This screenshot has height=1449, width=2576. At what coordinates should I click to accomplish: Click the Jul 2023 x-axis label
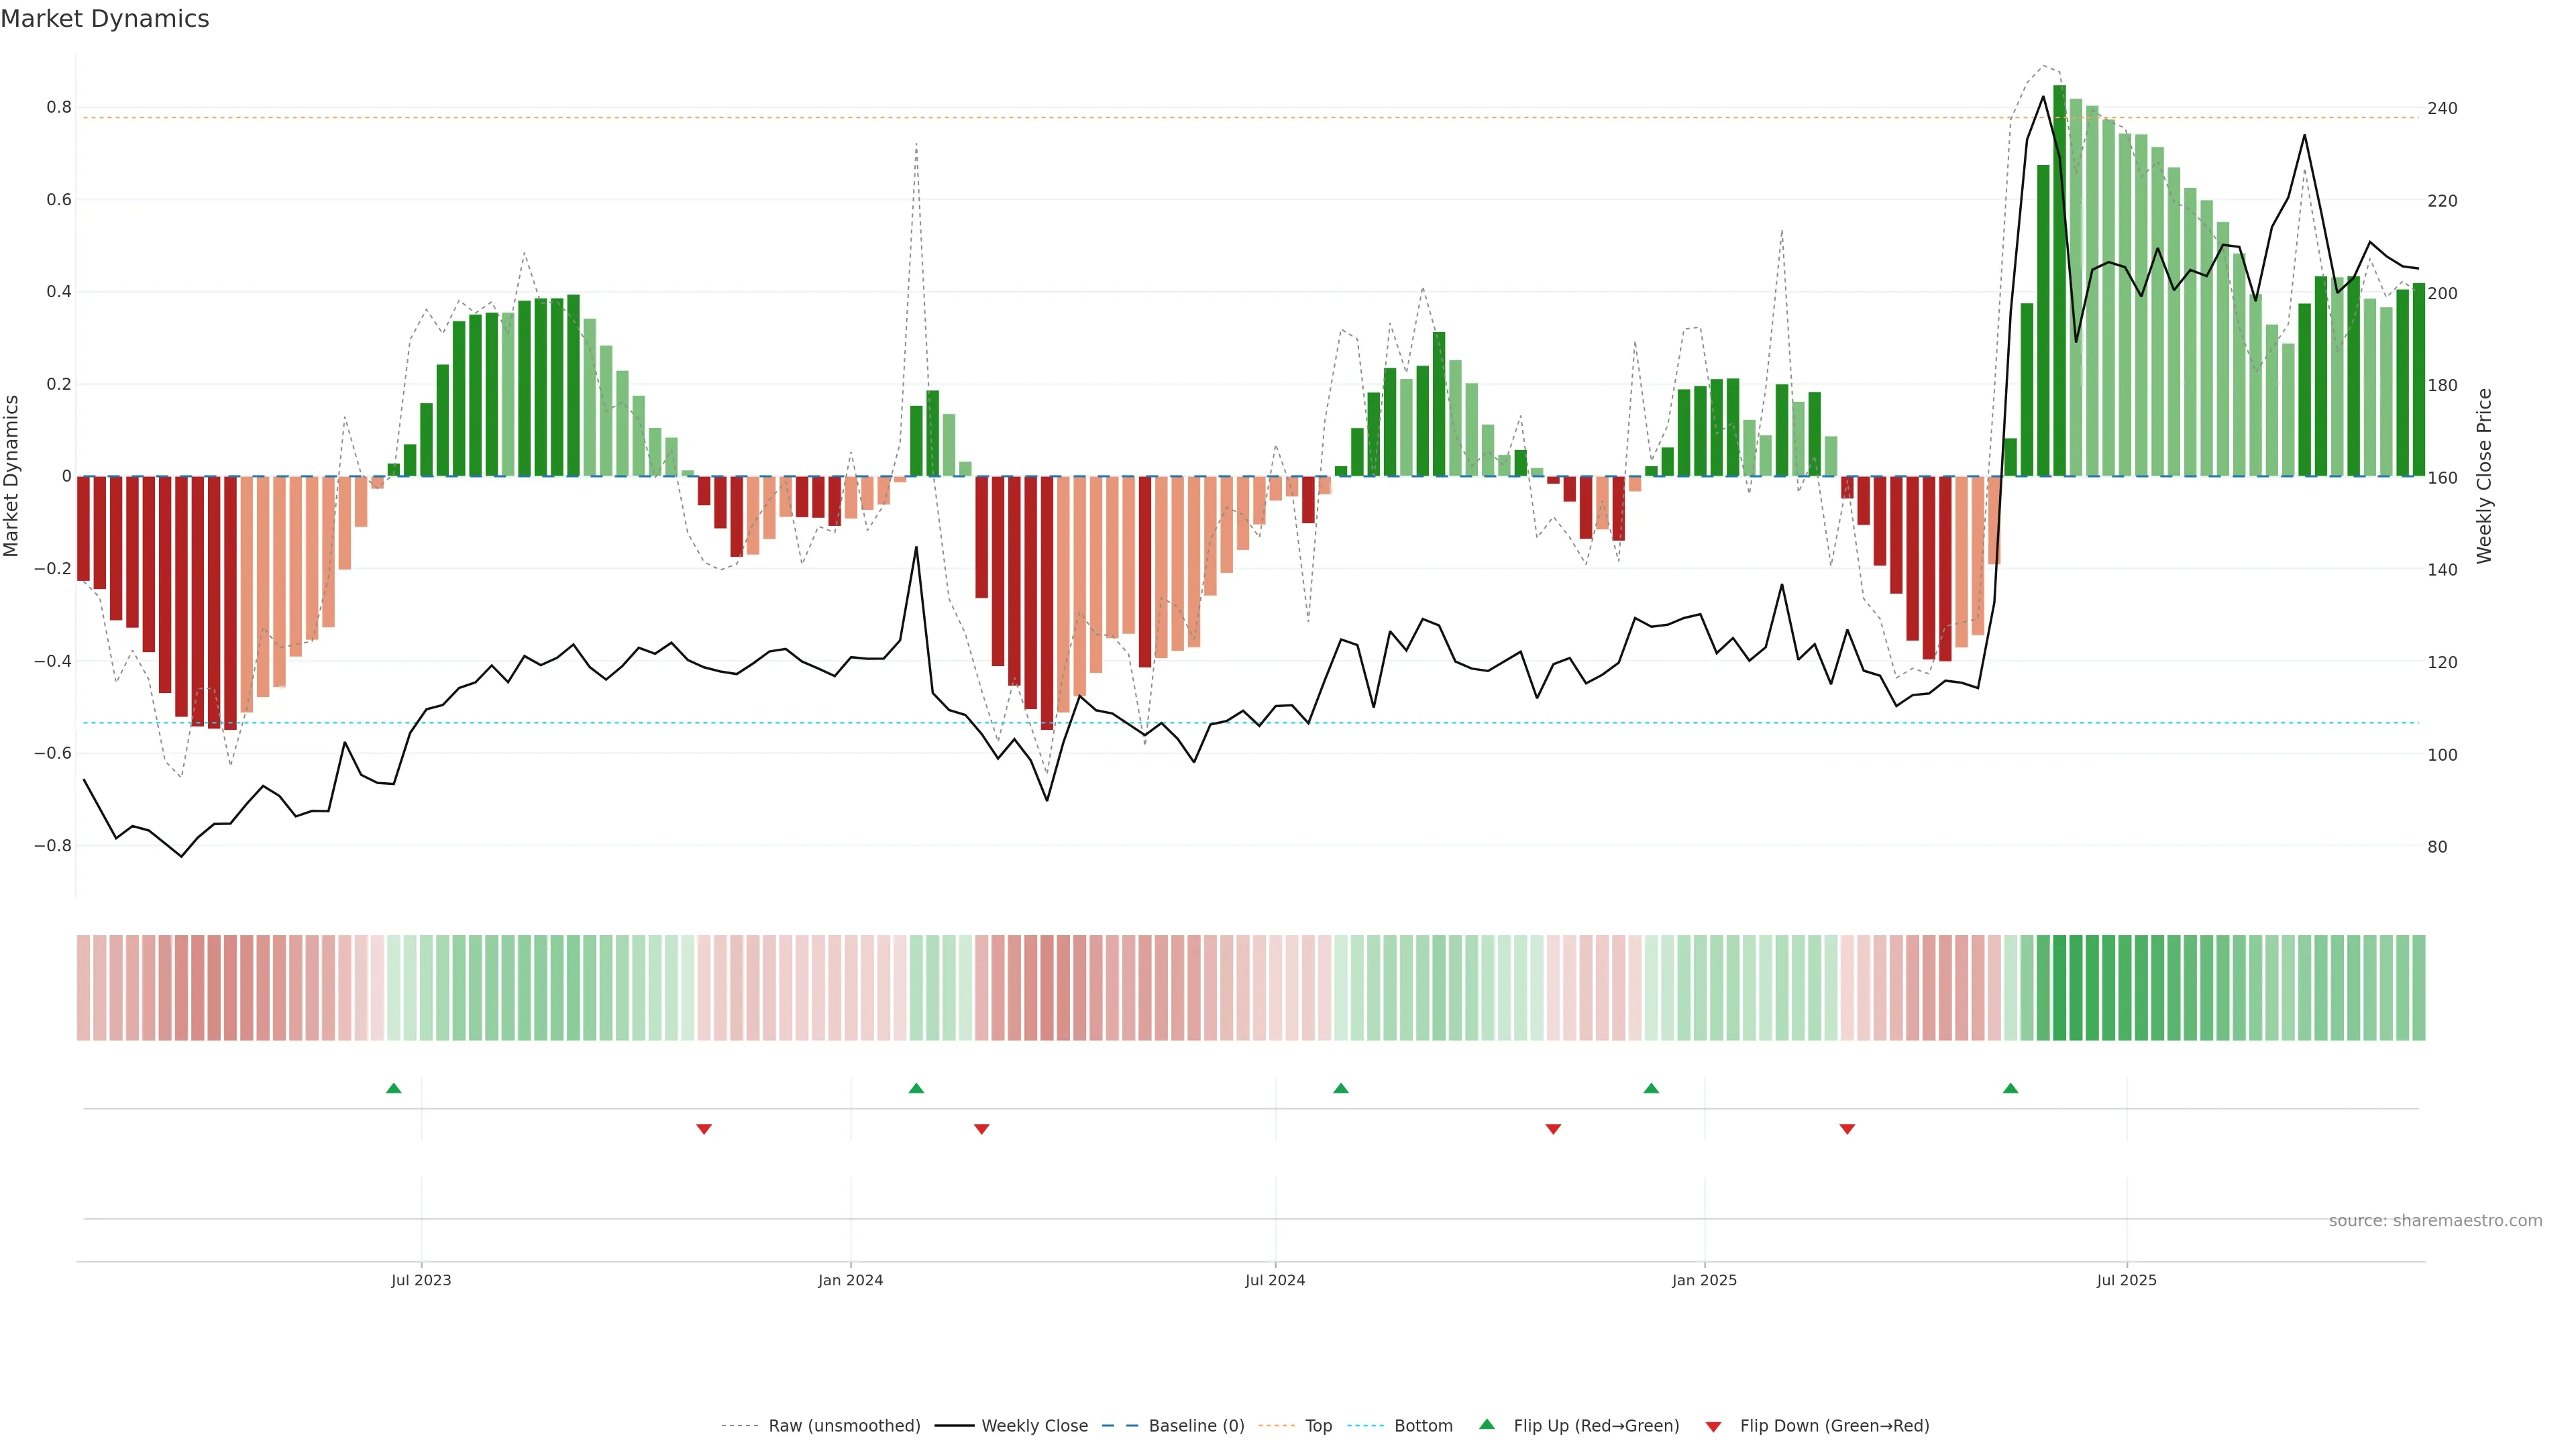coord(421,1281)
